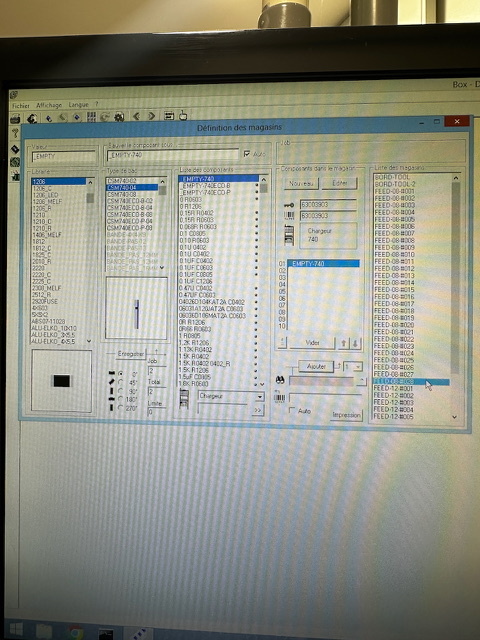The height and width of the screenshot is (640, 480).
Task: Click the gear settings toolbar icon
Action: (x=119, y=117)
